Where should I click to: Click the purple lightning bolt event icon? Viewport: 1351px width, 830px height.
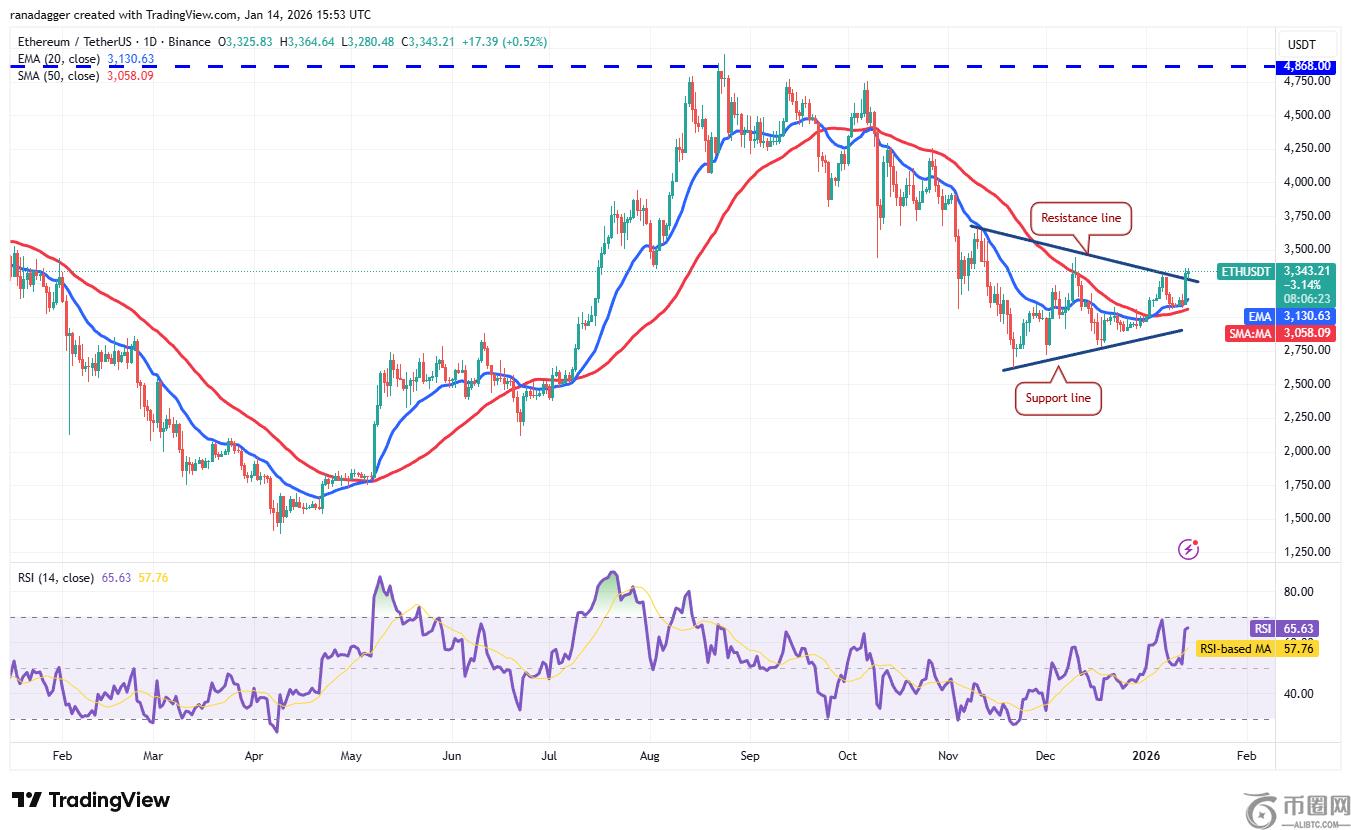pyautogui.click(x=1188, y=548)
